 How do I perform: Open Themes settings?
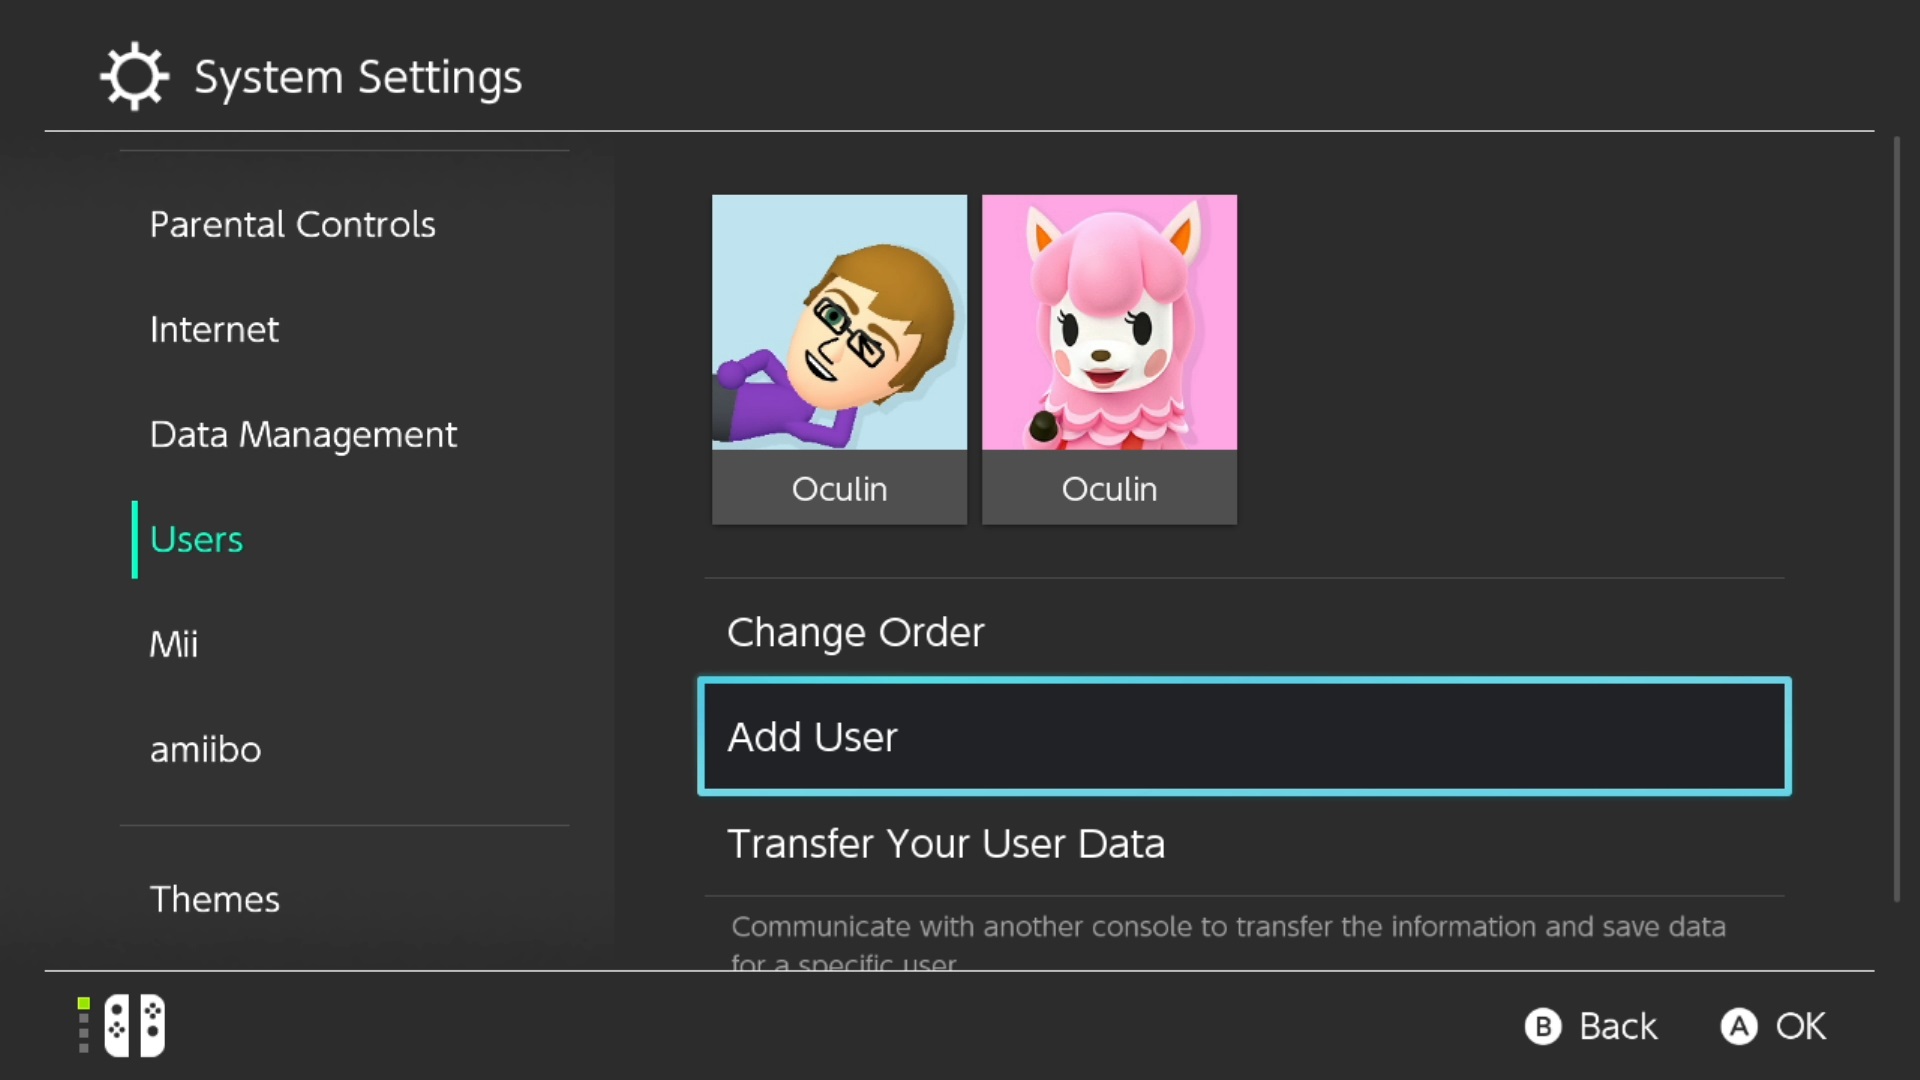(x=215, y=898)
